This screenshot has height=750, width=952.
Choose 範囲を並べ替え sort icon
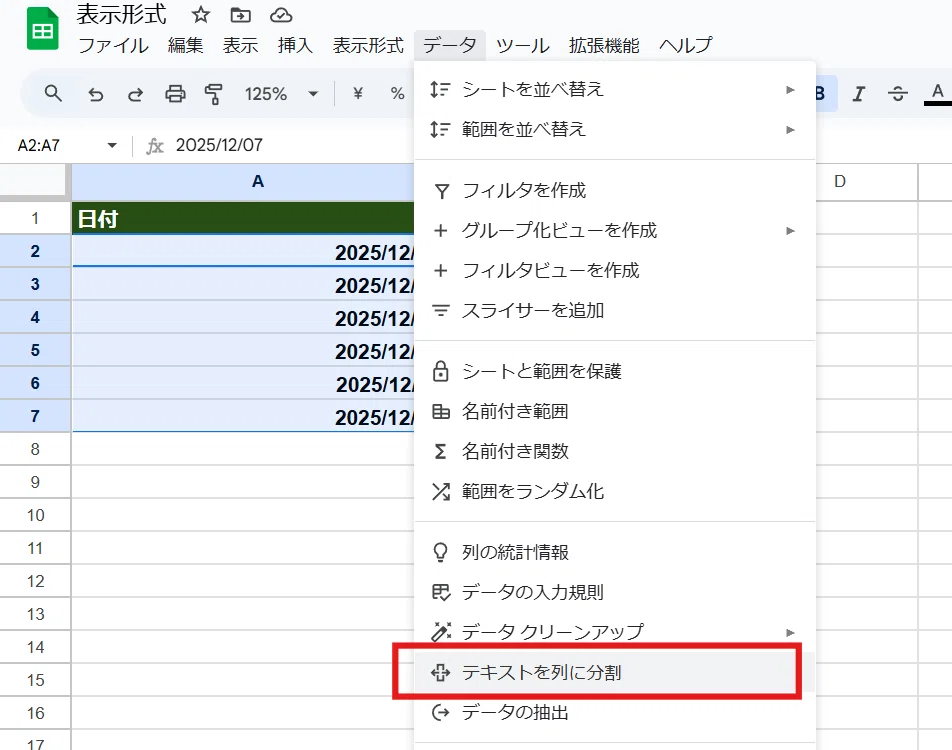pyautogui.click(x=440, y=130)
